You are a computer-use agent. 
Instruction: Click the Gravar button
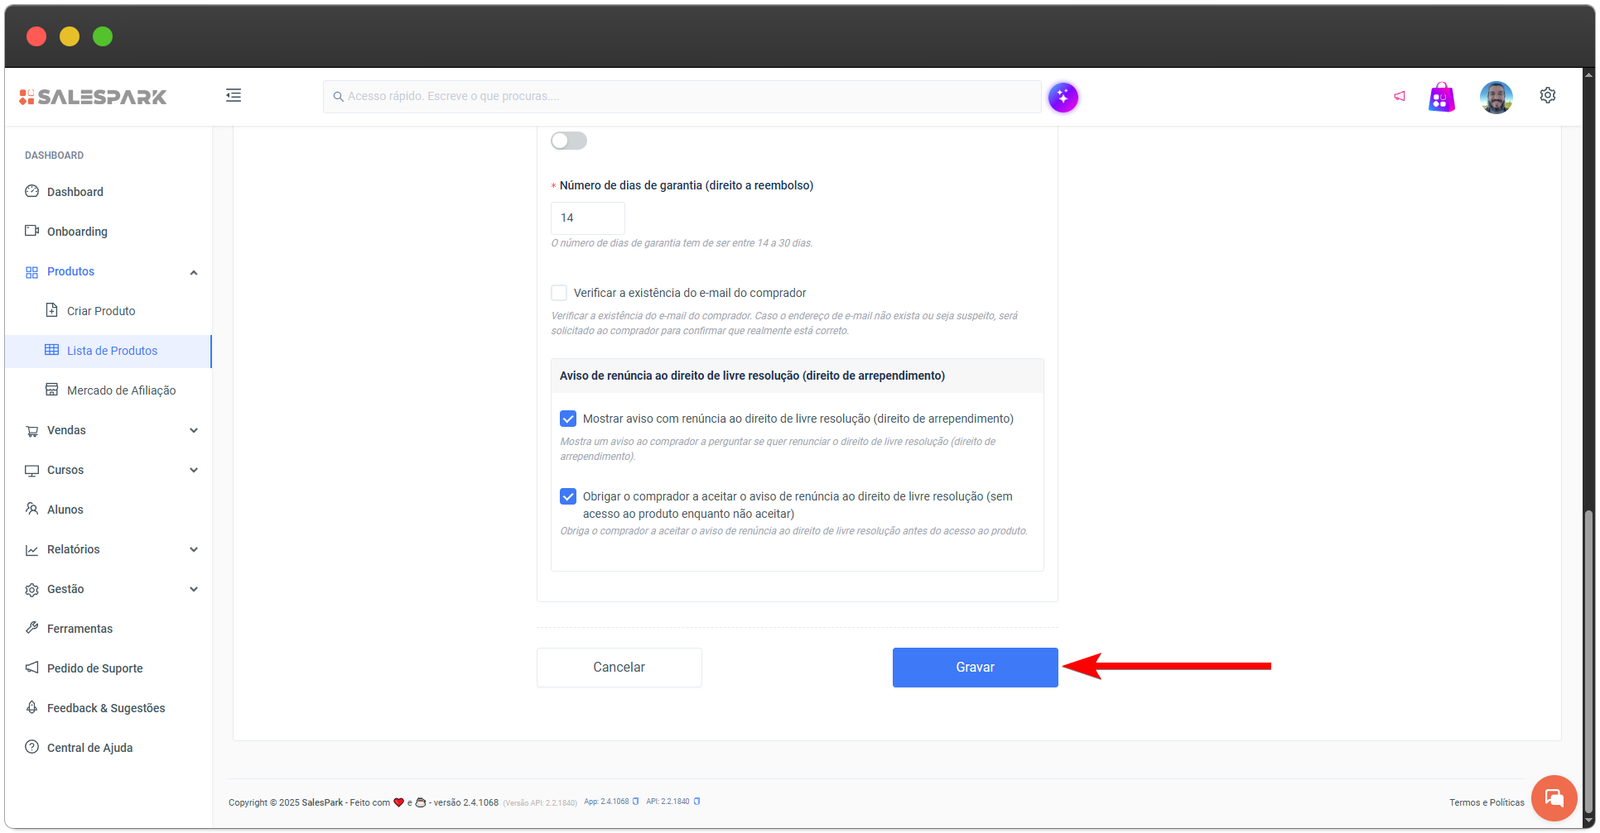(x=974, y=668)
